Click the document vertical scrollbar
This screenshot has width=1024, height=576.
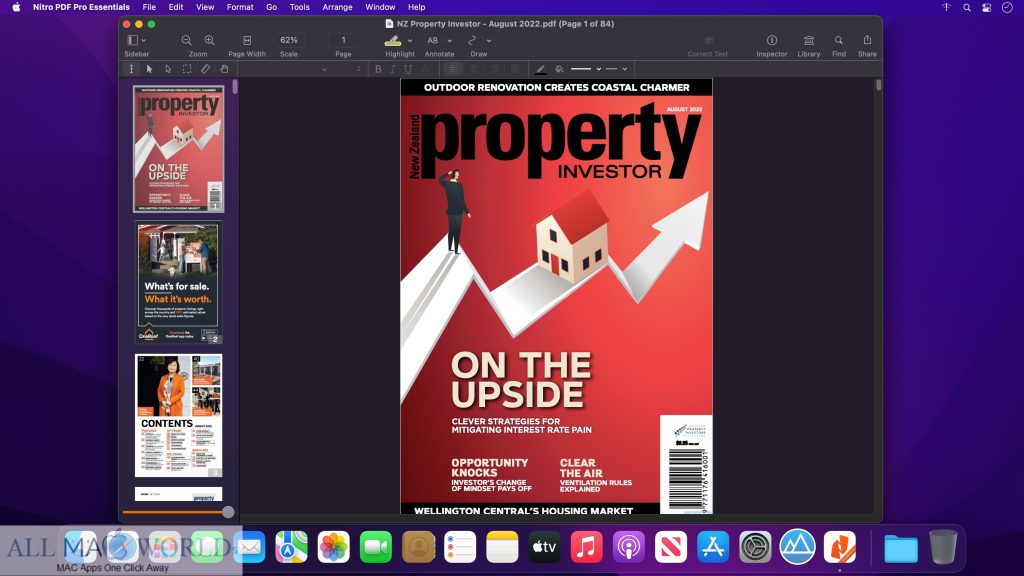(878, 85)
